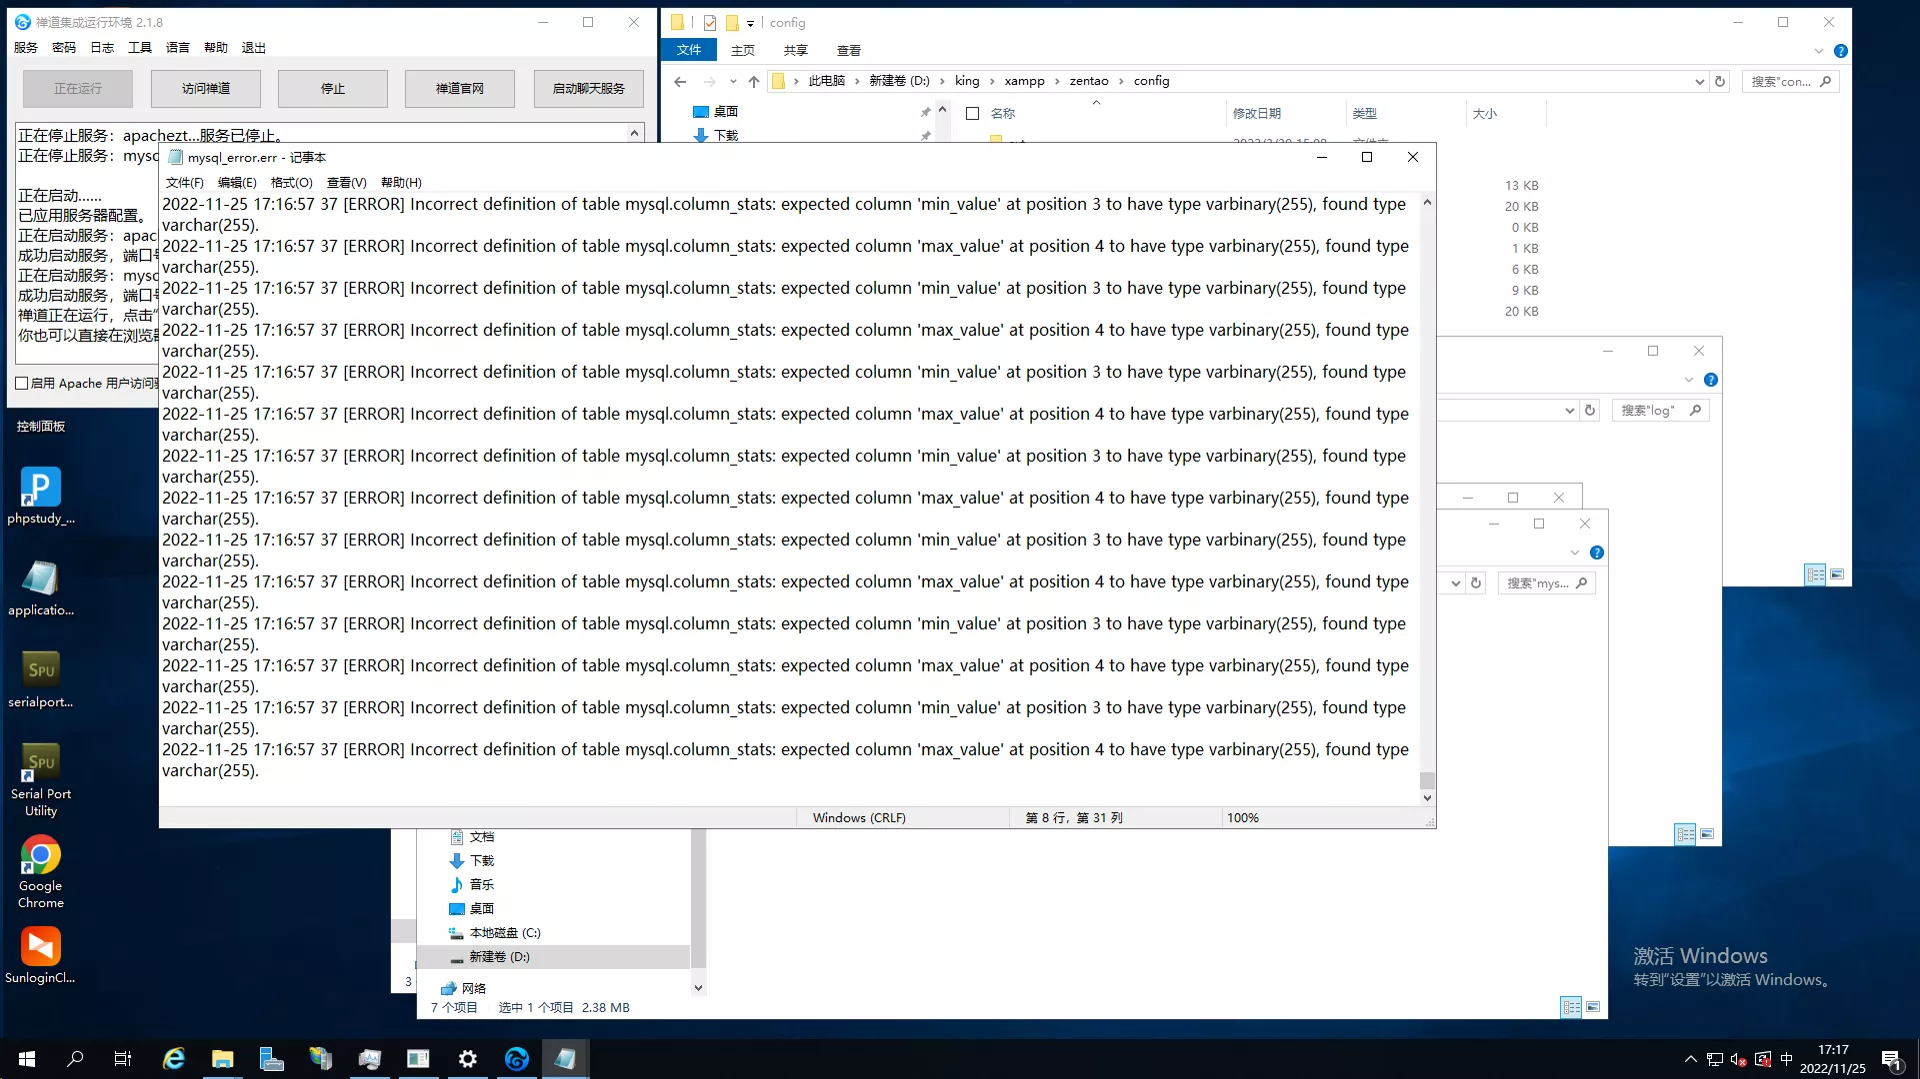Go up one folder level in Explorer
The height and width of the screenshot is (1079, 1920).
click(x=754, y=82)
